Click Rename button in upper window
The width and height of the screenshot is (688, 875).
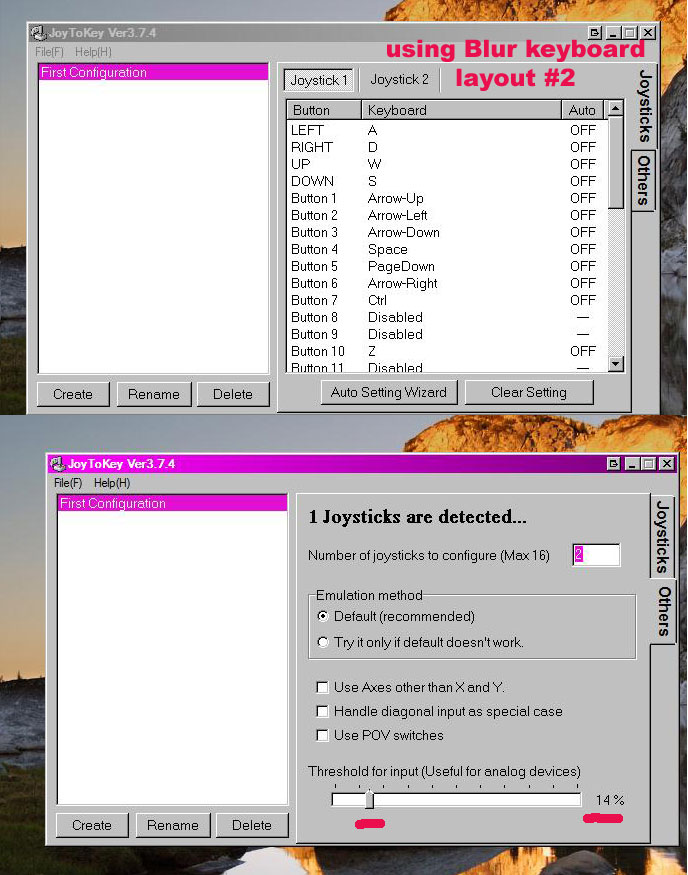154,394
